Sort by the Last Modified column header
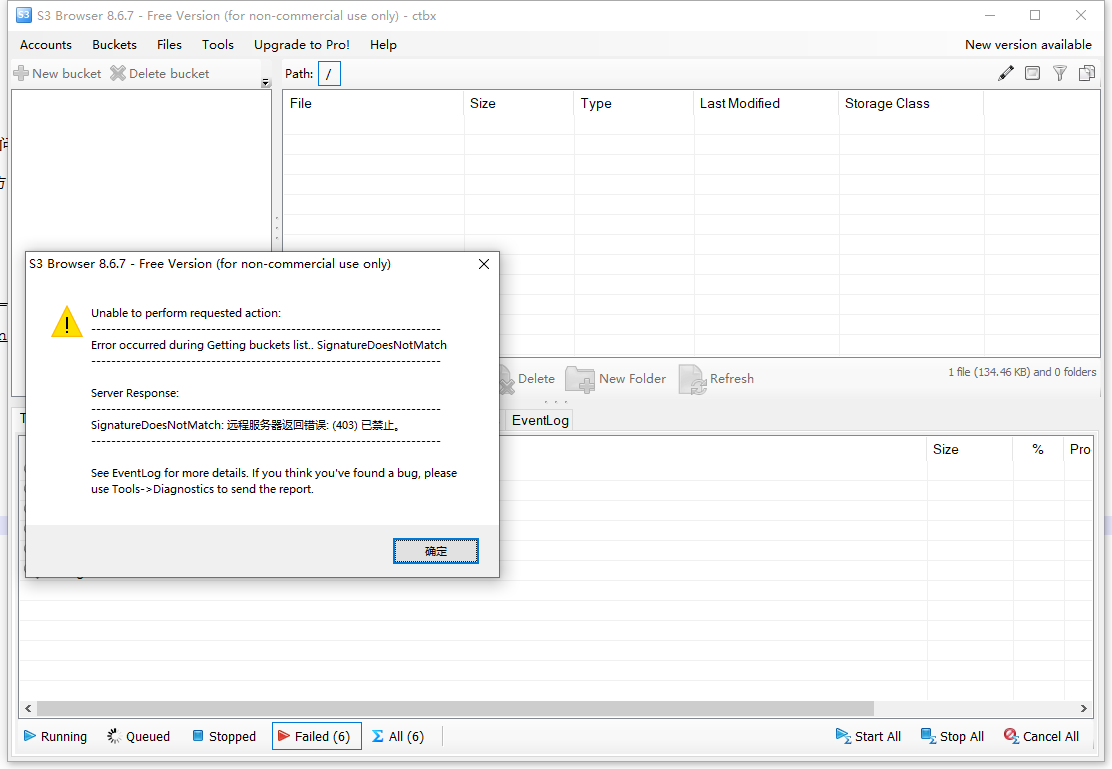1112x769 pixels. click(766, 104)
